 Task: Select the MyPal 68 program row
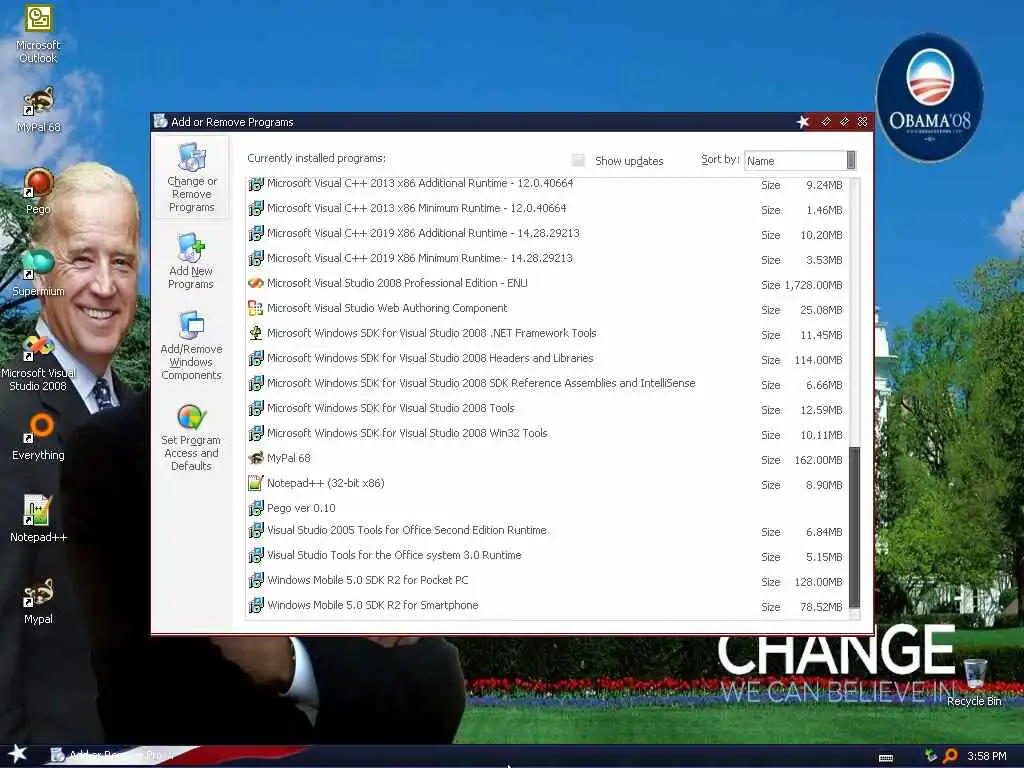coord(547,458)
